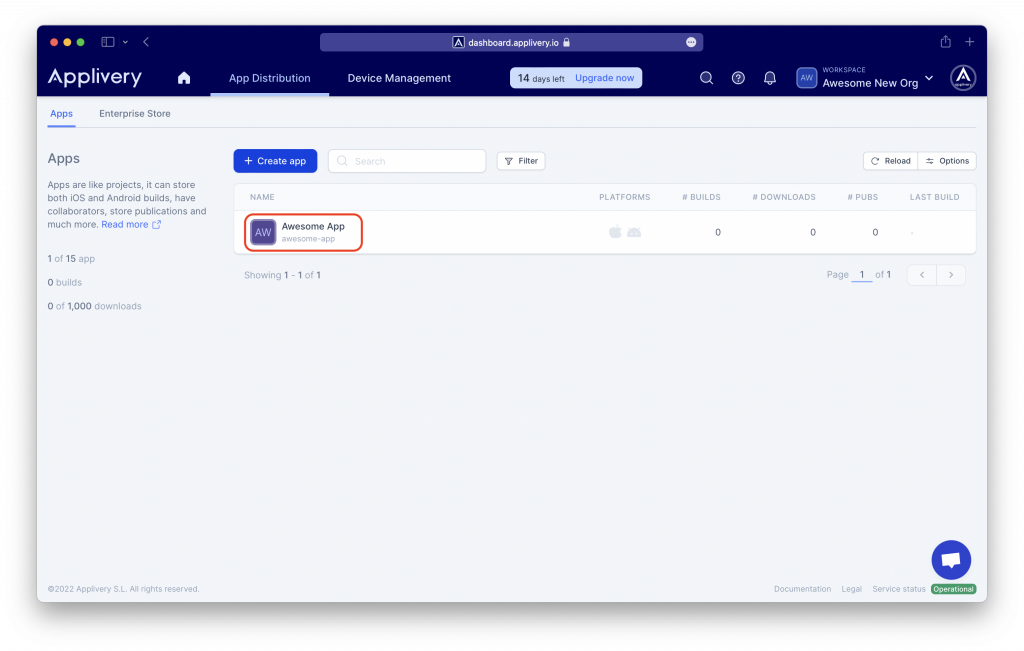Click the Create app button

click(275, 161)
